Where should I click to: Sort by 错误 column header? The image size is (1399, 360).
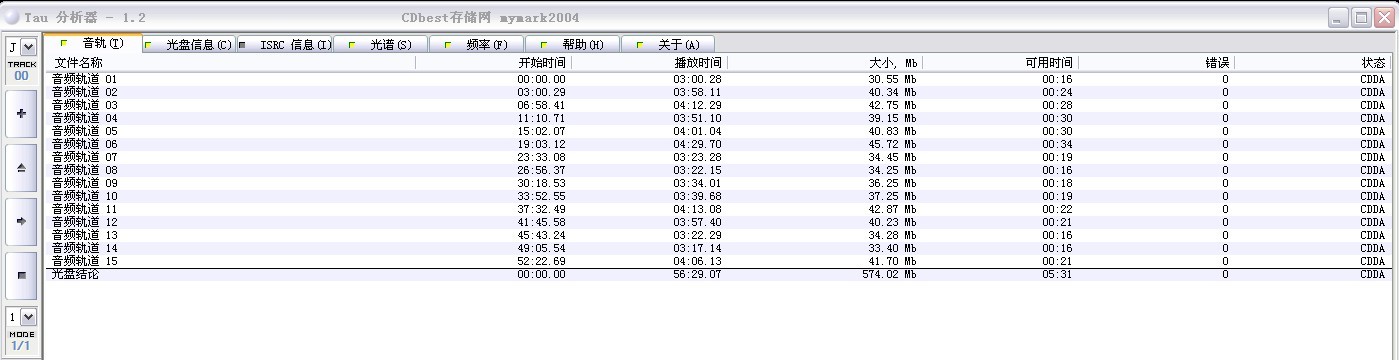(x=1156, y=63)
